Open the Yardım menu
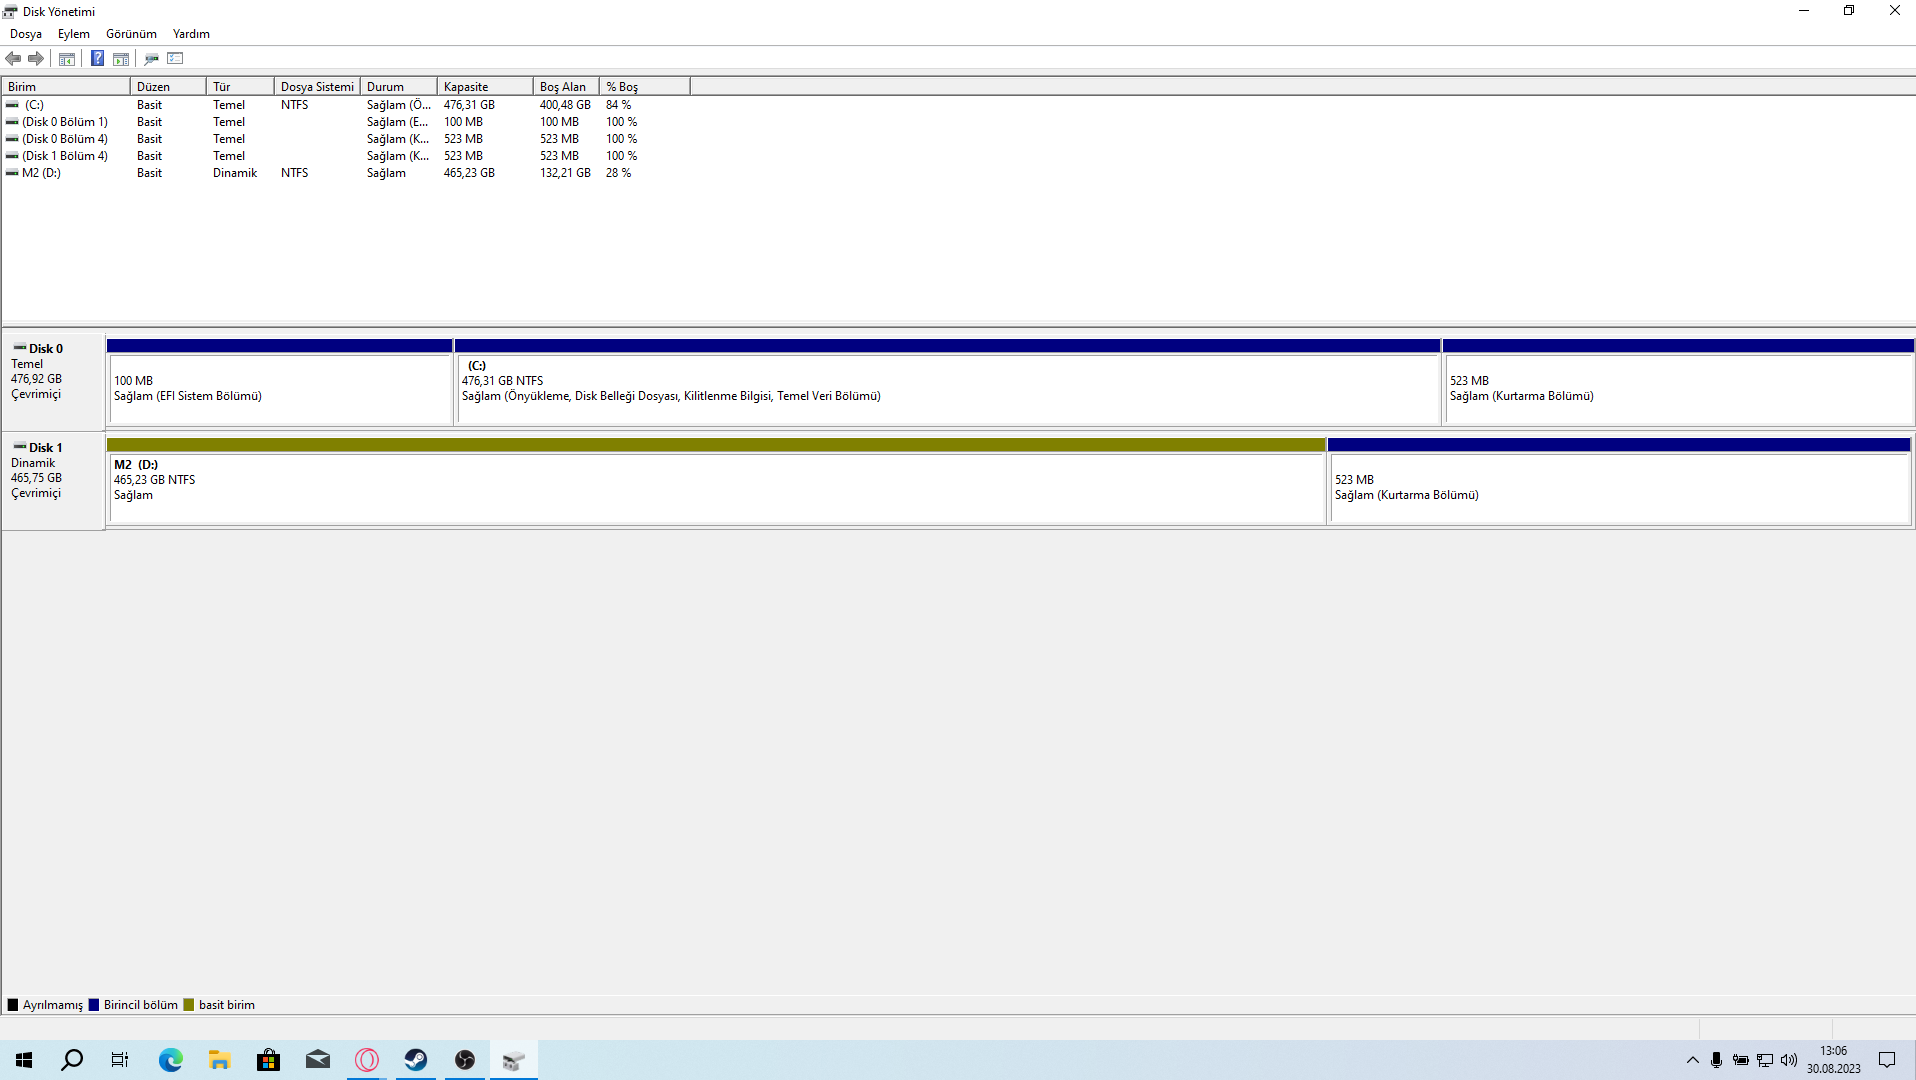Viewport: 1916px width, 1080px height. coord(191,34)
